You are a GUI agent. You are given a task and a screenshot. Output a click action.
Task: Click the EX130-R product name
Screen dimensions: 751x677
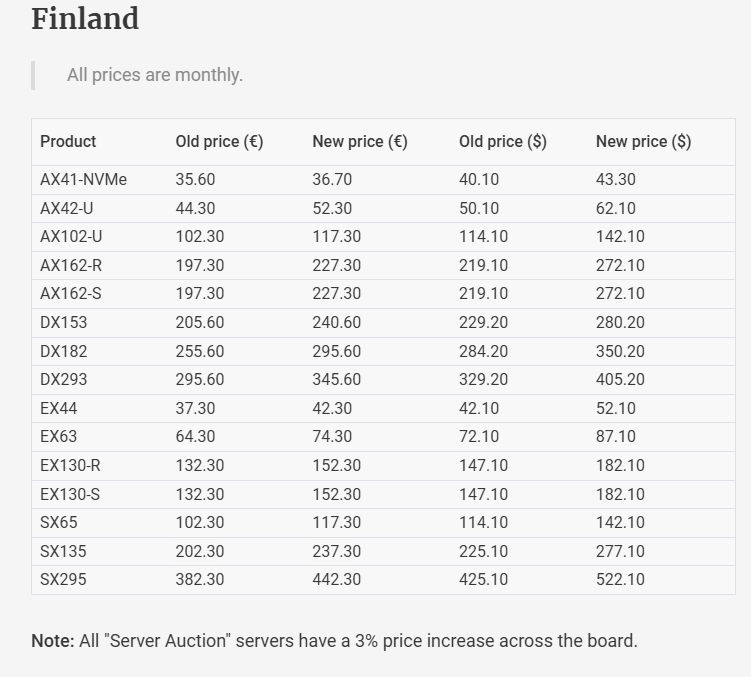(70, 466)
